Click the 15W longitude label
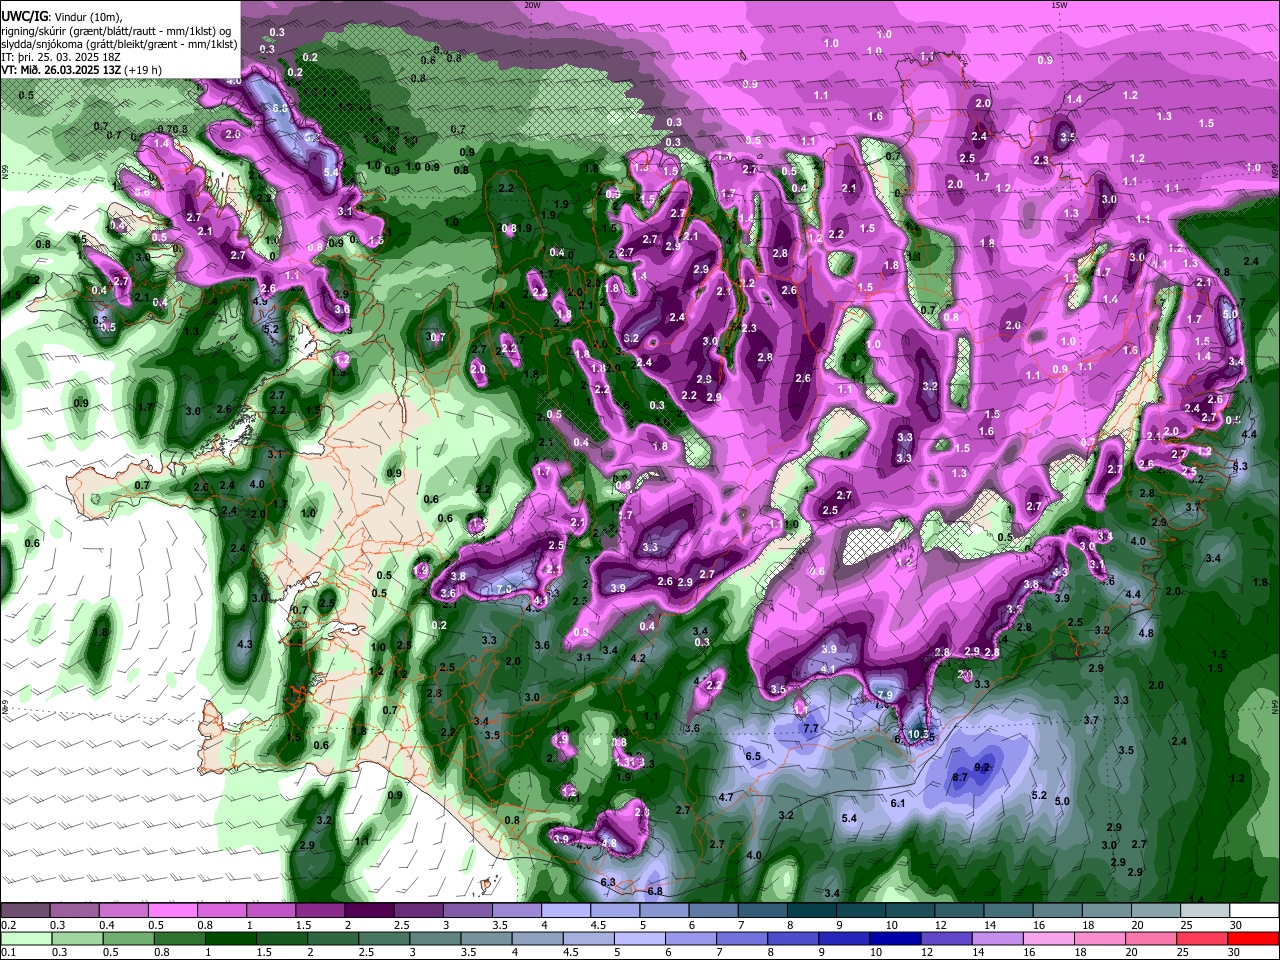 [x=1060, y=5]
